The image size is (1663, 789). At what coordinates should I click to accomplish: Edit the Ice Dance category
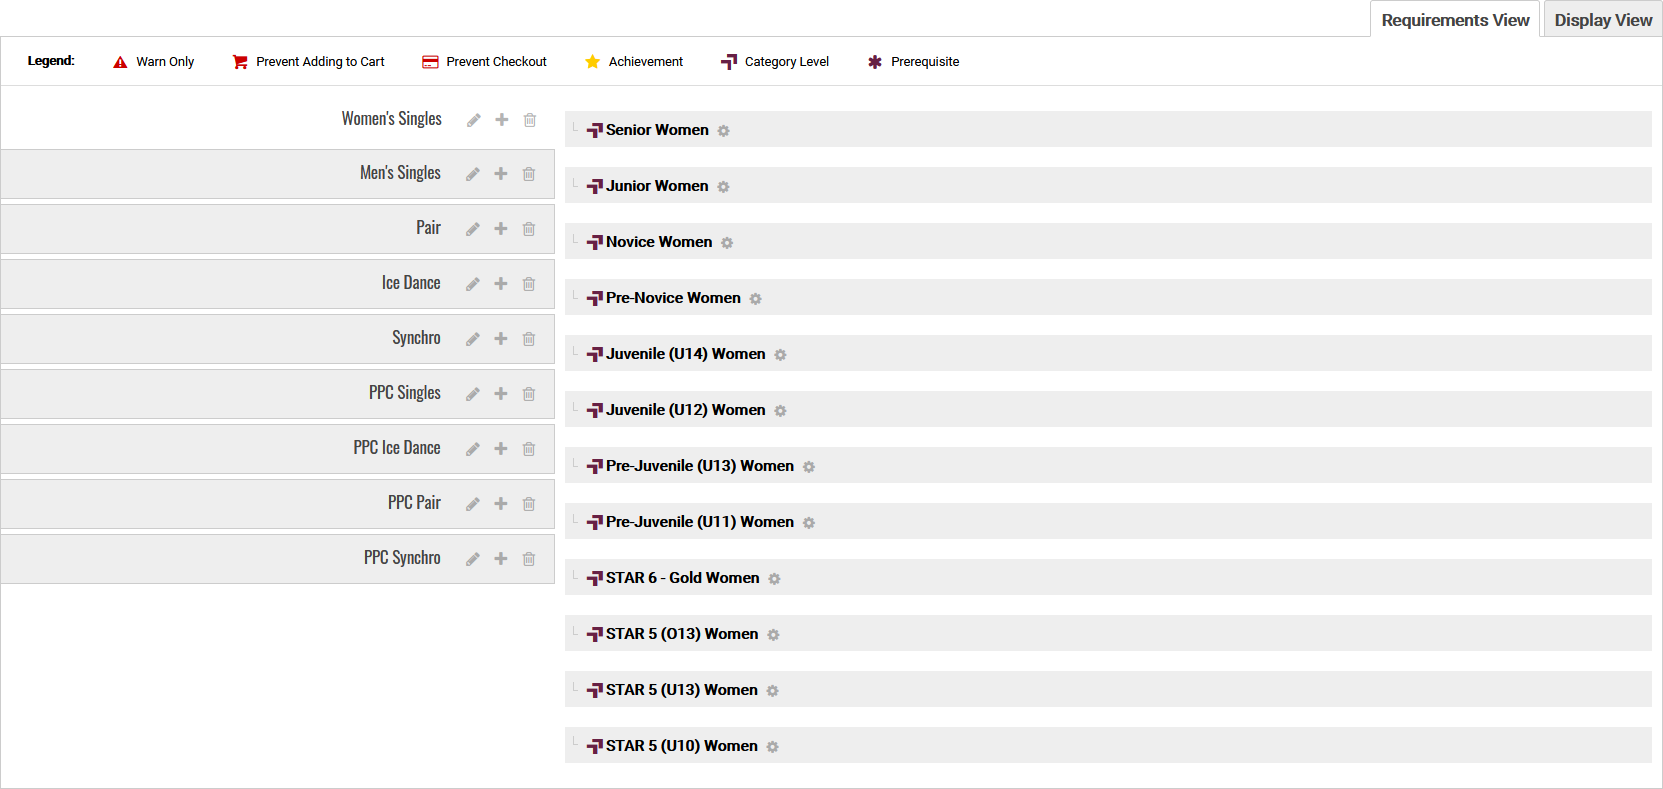point(473,284)
